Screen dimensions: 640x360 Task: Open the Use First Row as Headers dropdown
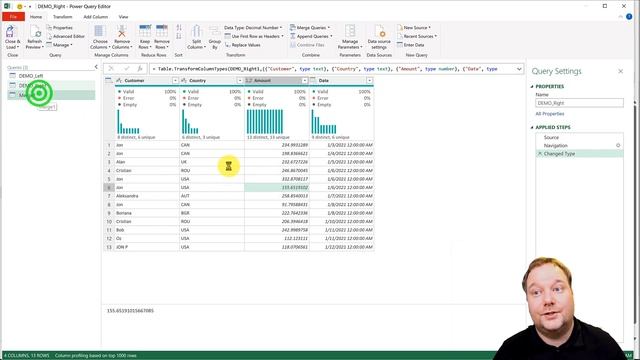(x=254, y=36)
